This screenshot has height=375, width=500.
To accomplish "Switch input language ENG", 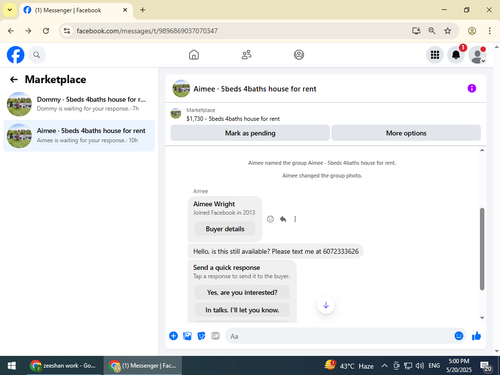I will (x=434, y=366).
